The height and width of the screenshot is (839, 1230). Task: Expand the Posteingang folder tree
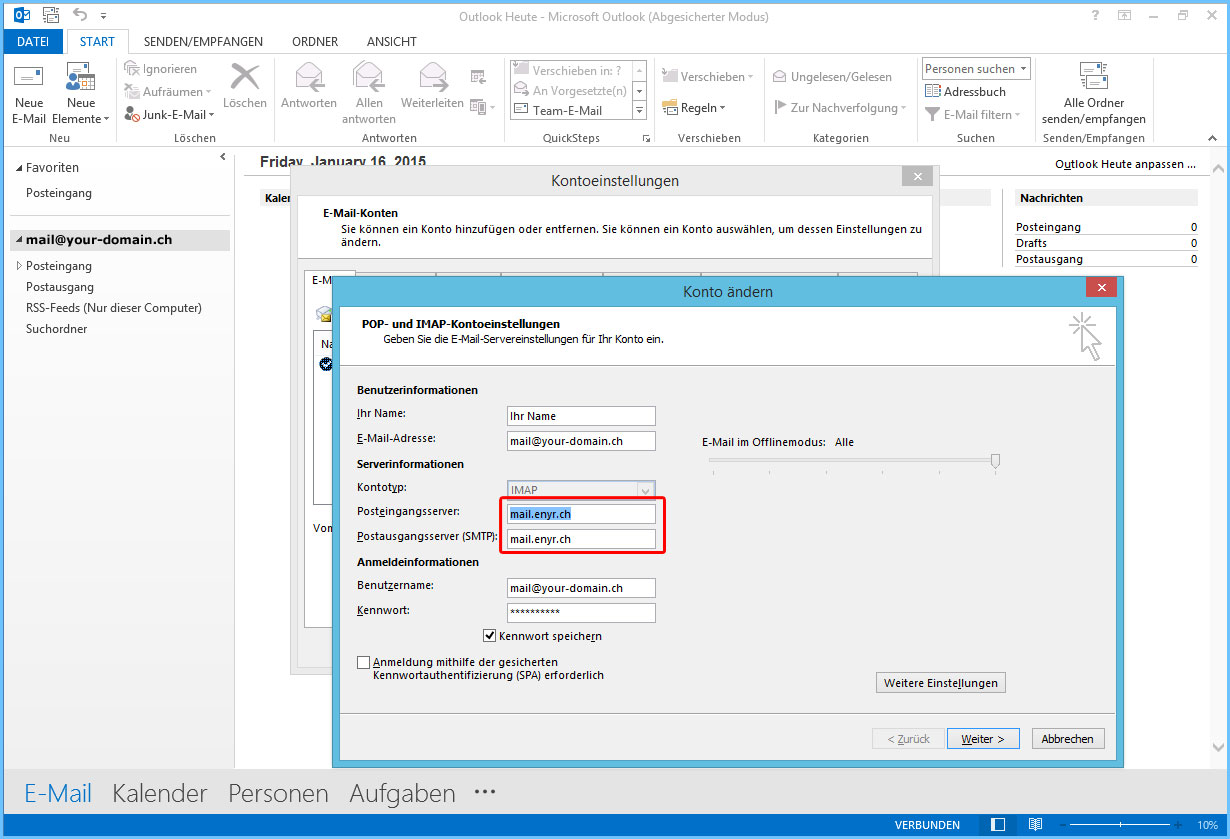click(x=18, y=266)
